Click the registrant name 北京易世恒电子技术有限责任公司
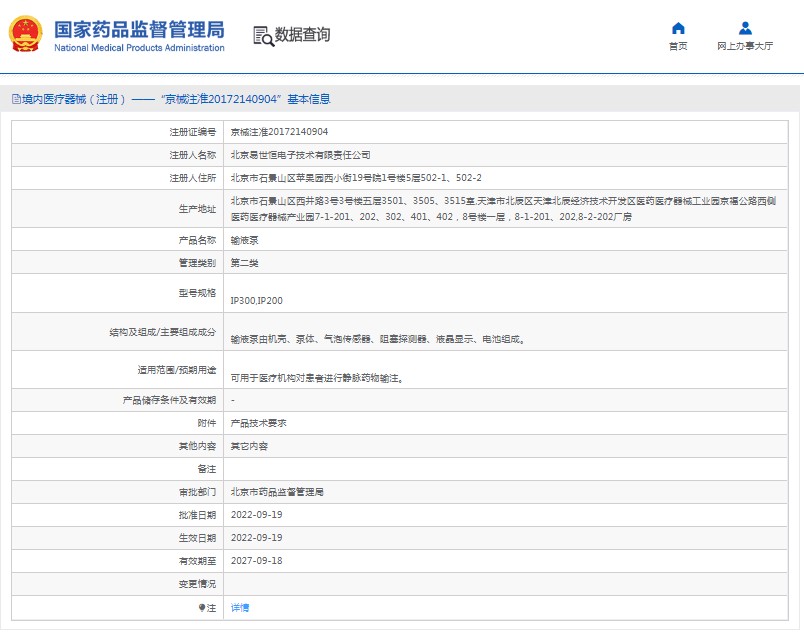 [300, 155]
